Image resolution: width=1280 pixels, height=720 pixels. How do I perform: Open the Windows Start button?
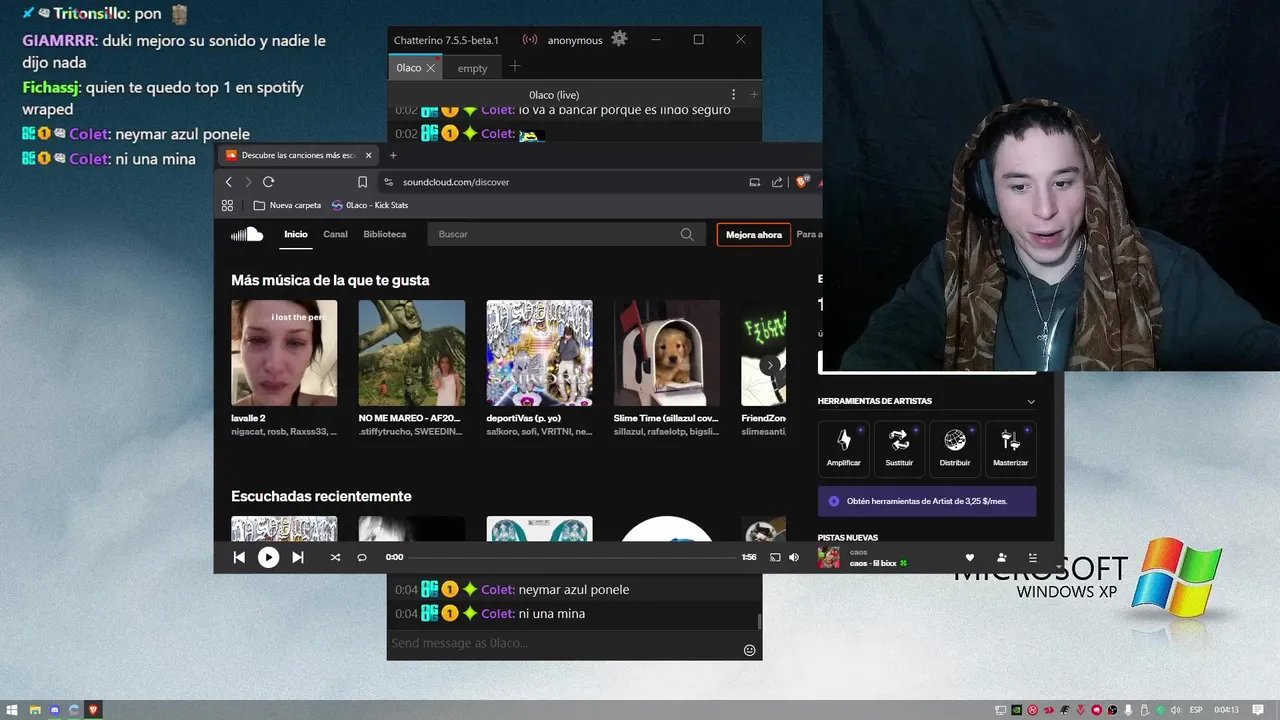[13, 710]
